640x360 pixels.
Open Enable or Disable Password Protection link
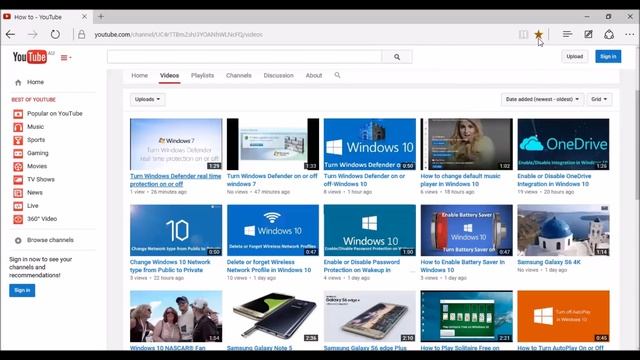pos(362,266)
